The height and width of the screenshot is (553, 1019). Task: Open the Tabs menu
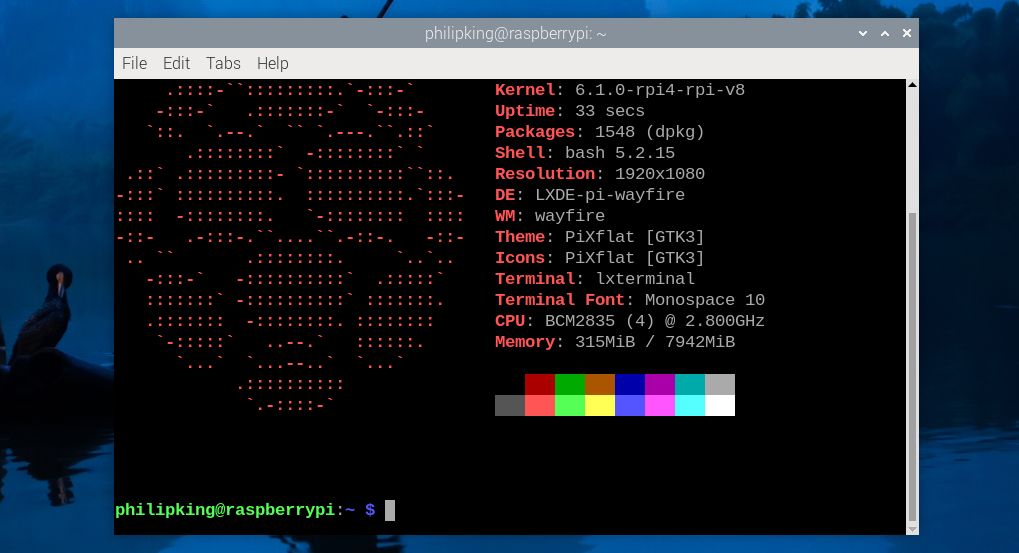(223, 63)
